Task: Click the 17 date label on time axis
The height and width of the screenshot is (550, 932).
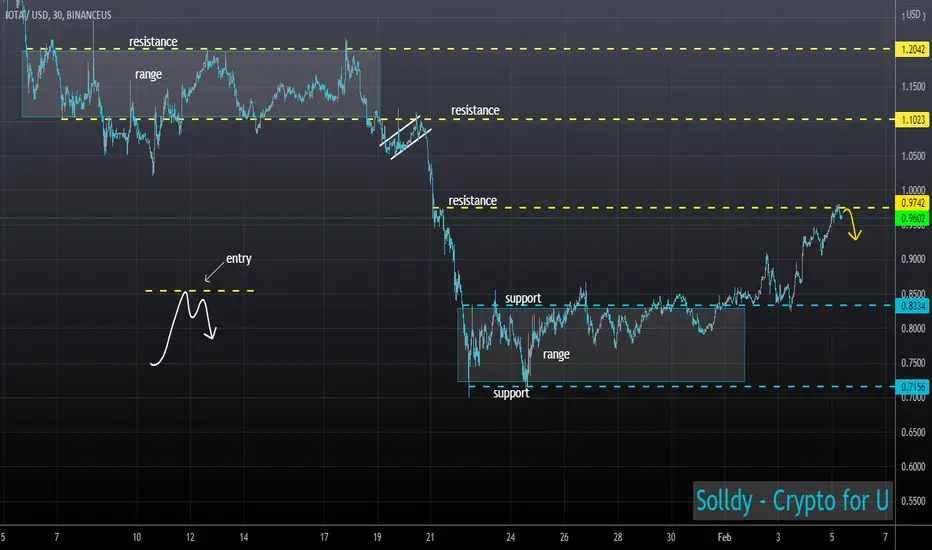Action: pos(324,537)
